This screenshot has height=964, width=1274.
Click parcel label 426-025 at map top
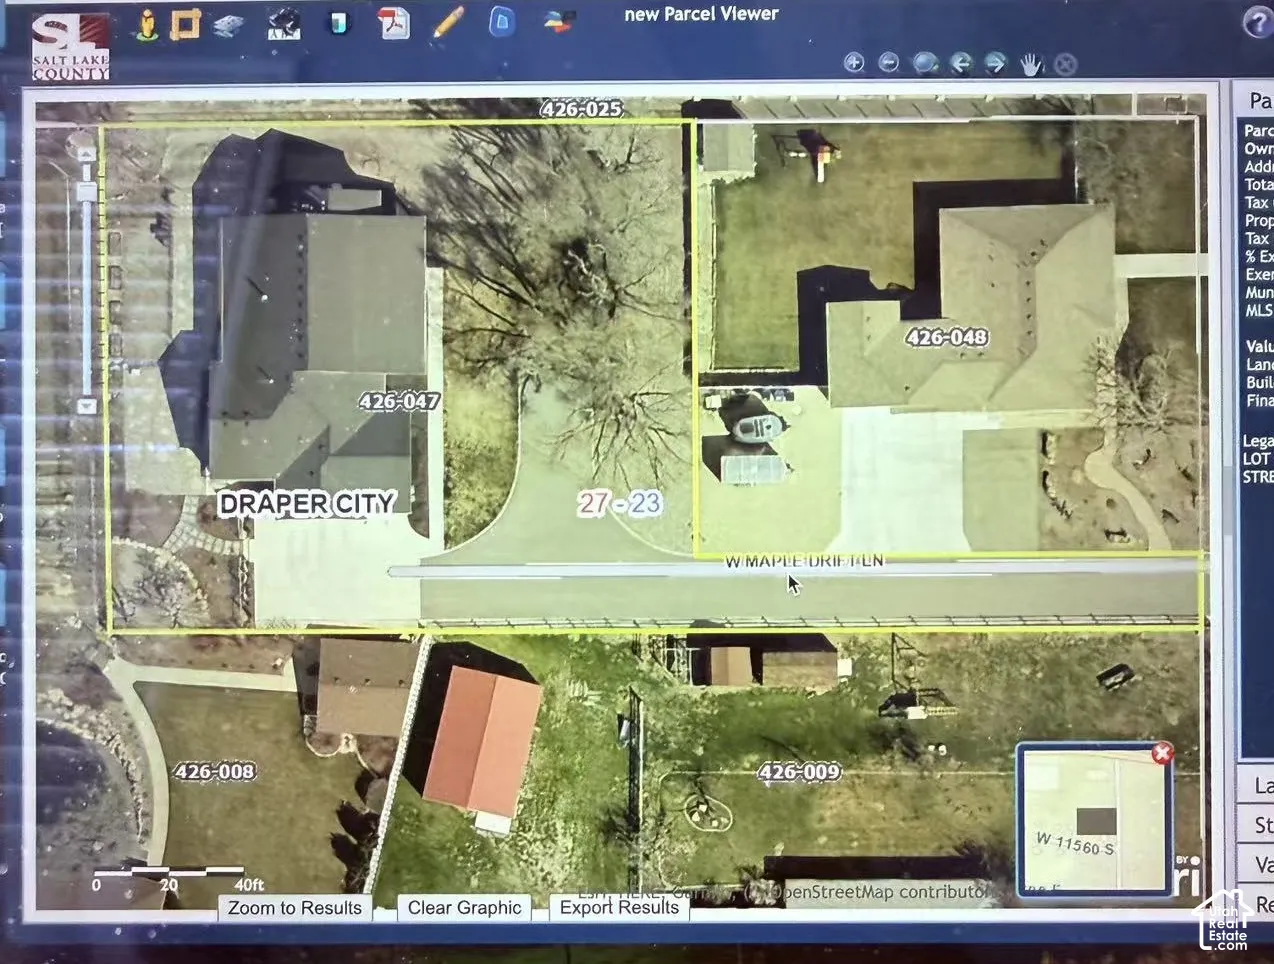tap(581, 108)
